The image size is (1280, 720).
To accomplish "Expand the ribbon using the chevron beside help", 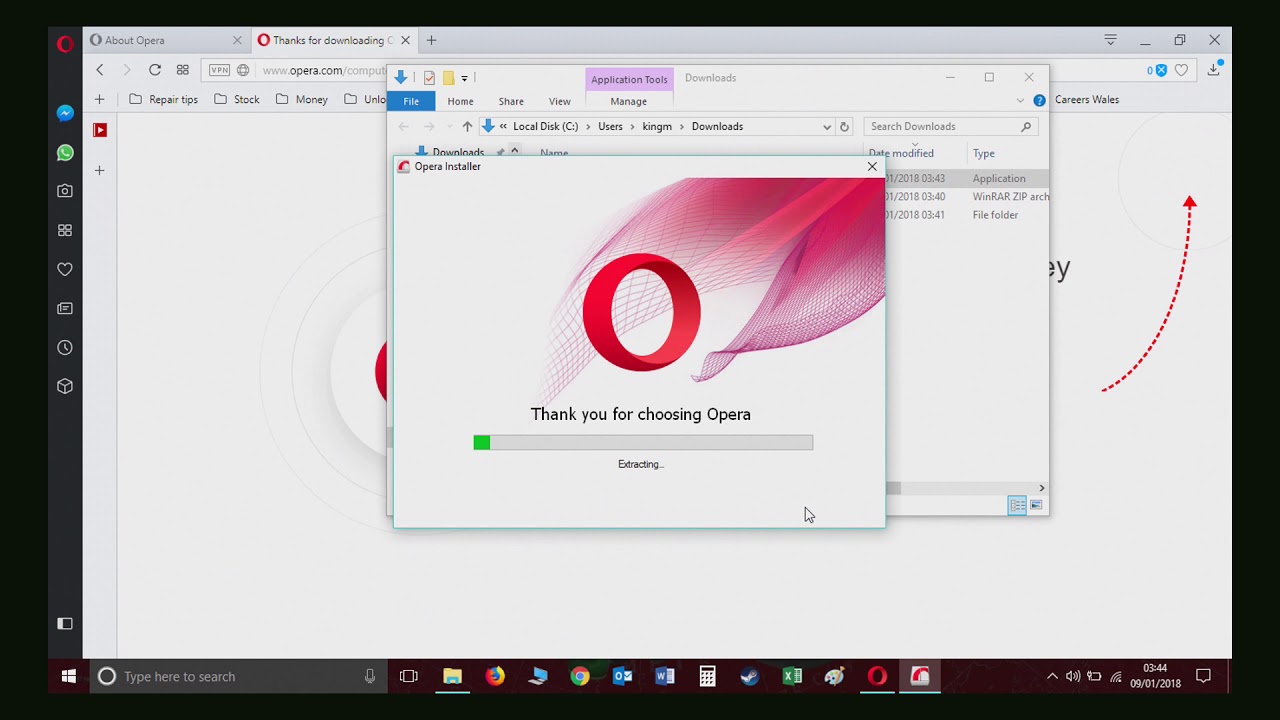I will 1020,100.
